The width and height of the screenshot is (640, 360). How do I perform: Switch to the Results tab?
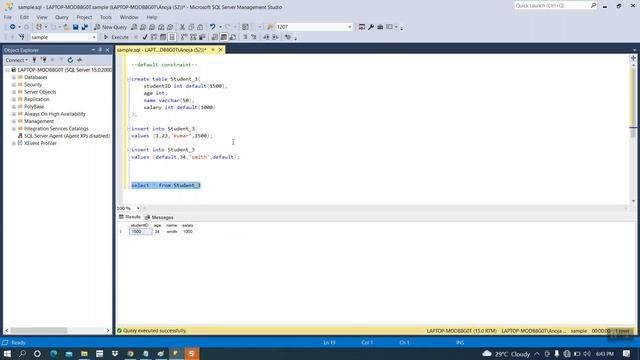[130, 217]
